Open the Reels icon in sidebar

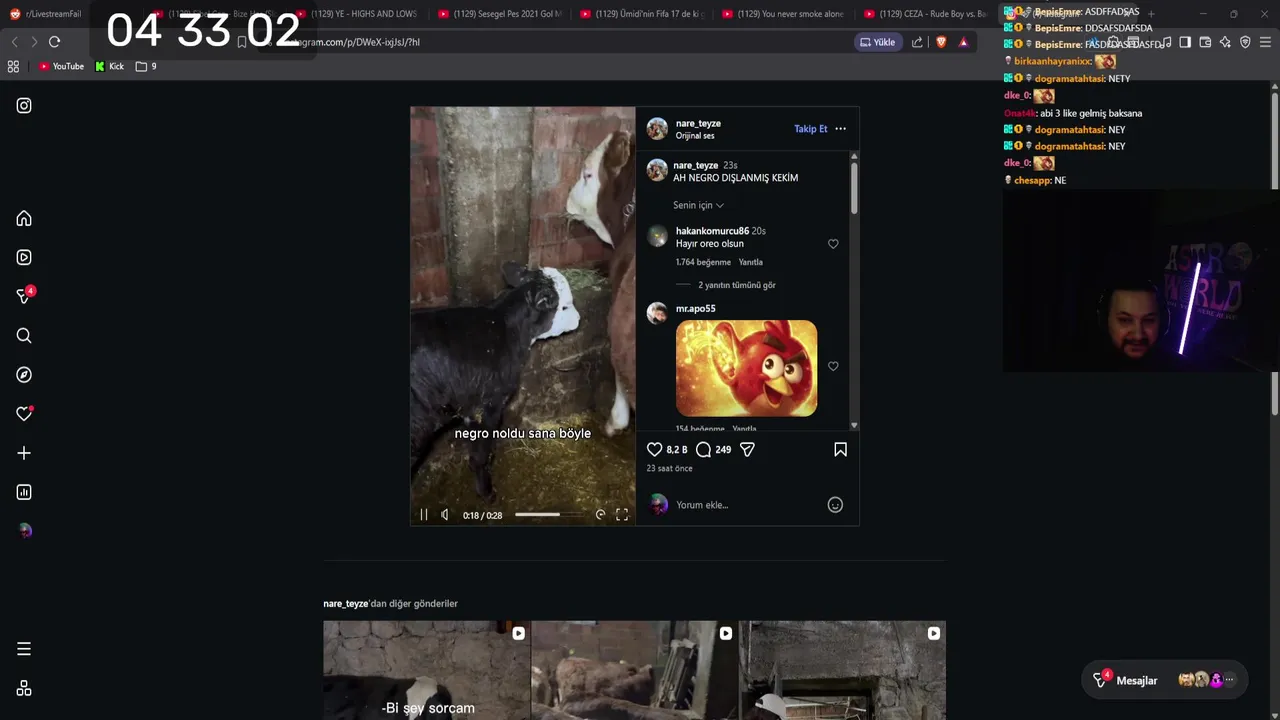coord(24,257)
